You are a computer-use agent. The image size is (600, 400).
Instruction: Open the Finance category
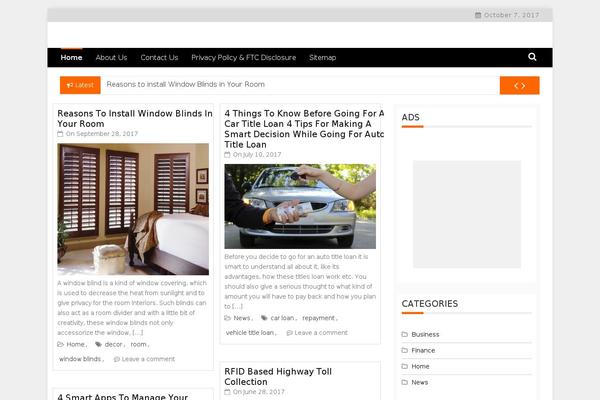[x=423, y=350]
